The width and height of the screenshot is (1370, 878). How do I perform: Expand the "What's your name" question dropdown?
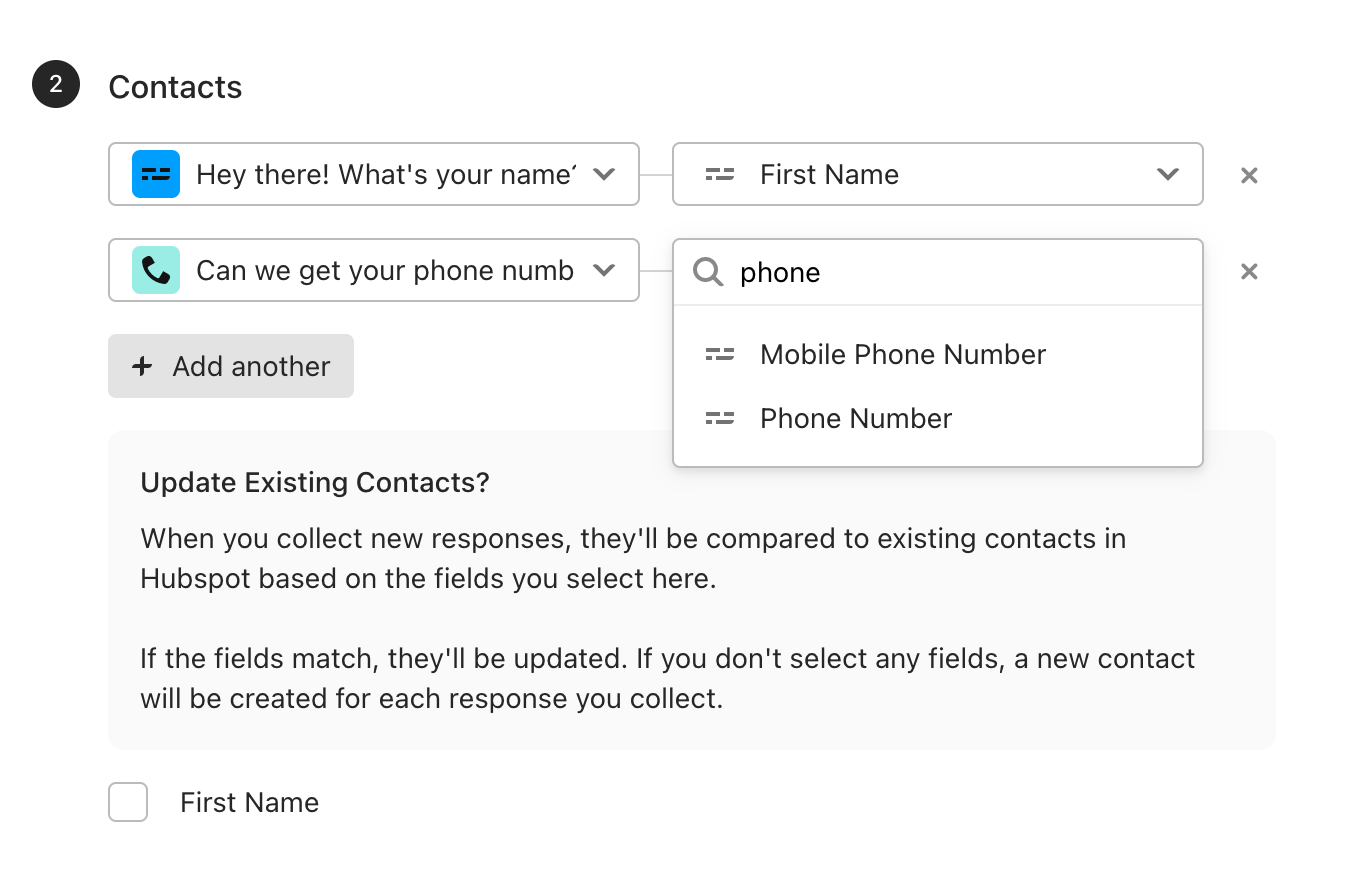pyautogui.click(x=604, y=174)
